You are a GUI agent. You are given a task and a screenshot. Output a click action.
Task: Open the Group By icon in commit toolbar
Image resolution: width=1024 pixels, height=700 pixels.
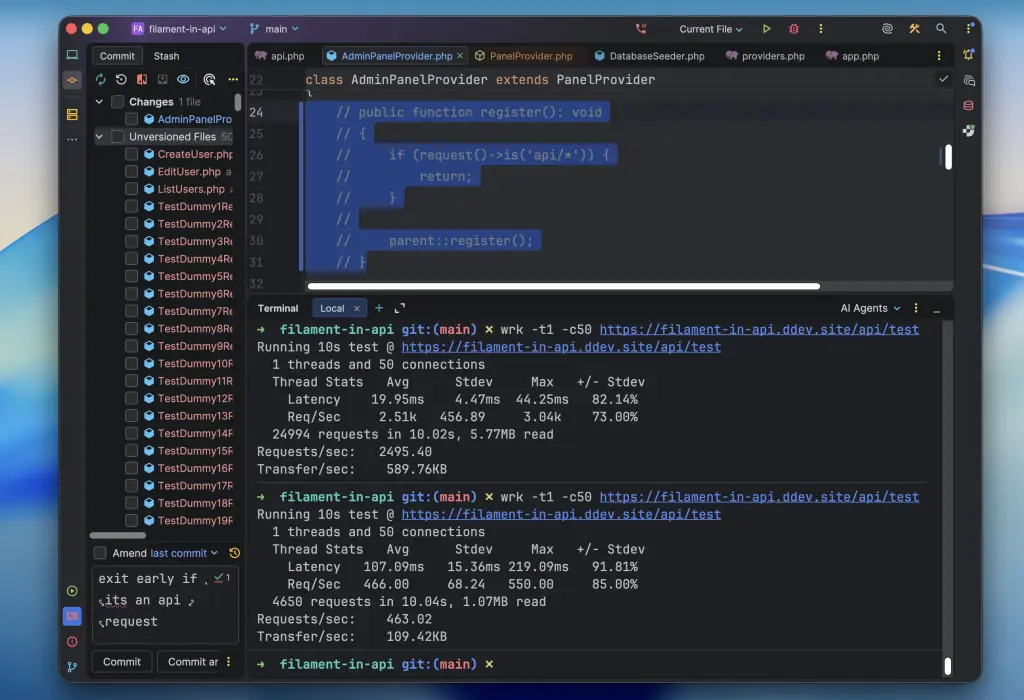tap(209, 79)
